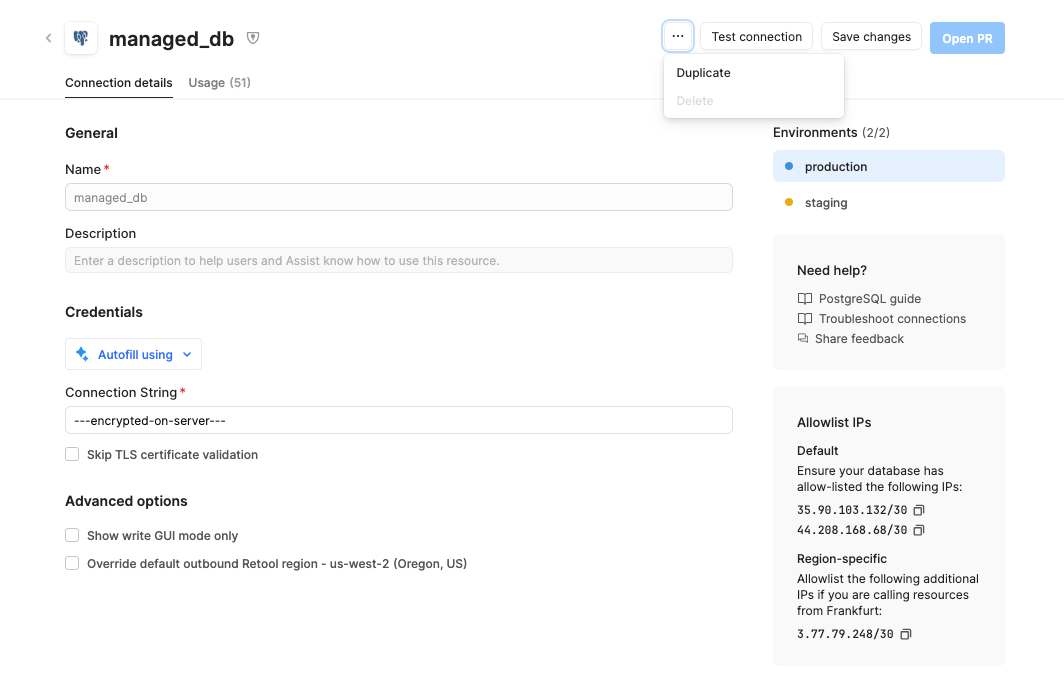Click the PostgreSQL elephant resource icon
1064x697 pixels.
[x=81, y=38]
